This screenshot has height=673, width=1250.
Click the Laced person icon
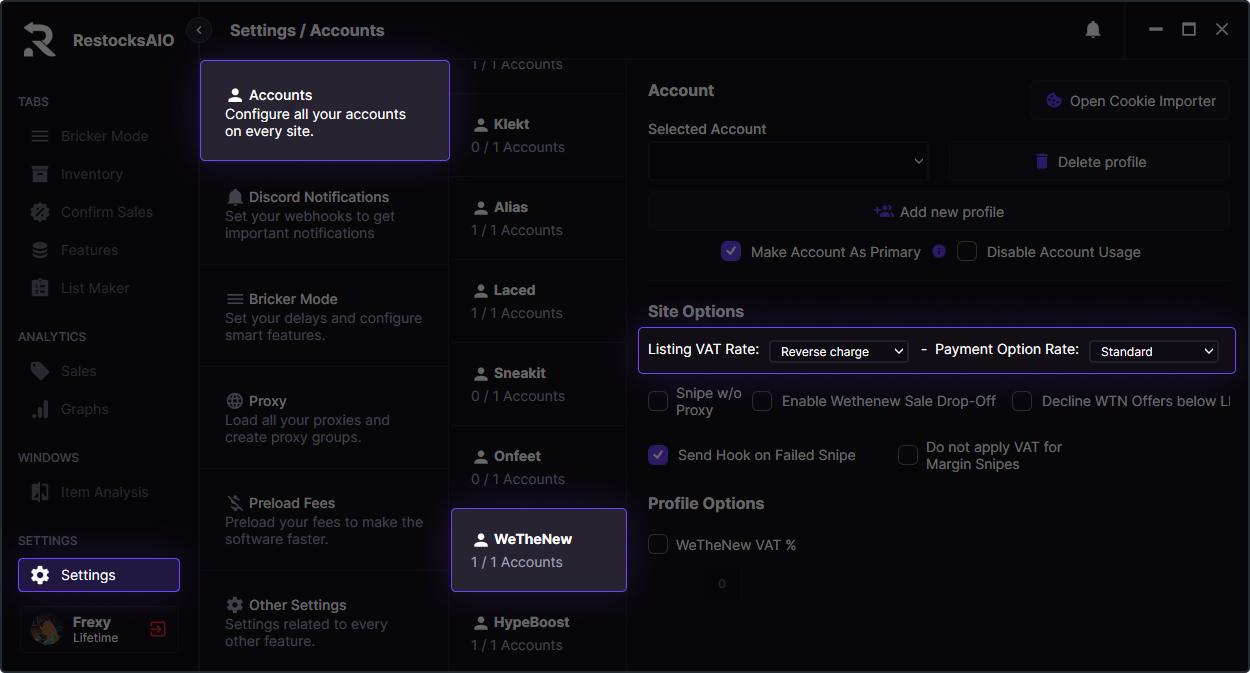click(480, 291)
